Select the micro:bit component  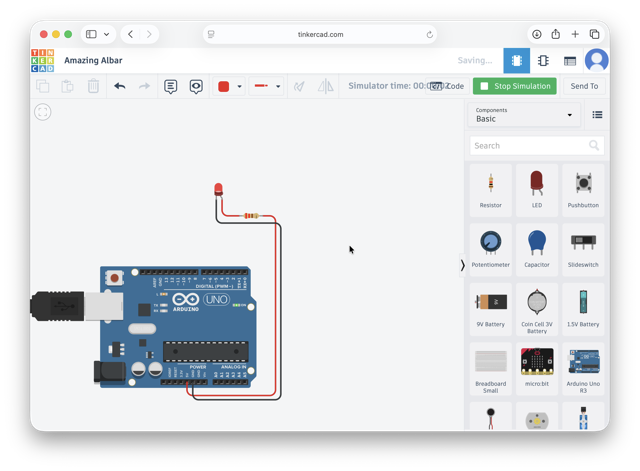(537, 369)
